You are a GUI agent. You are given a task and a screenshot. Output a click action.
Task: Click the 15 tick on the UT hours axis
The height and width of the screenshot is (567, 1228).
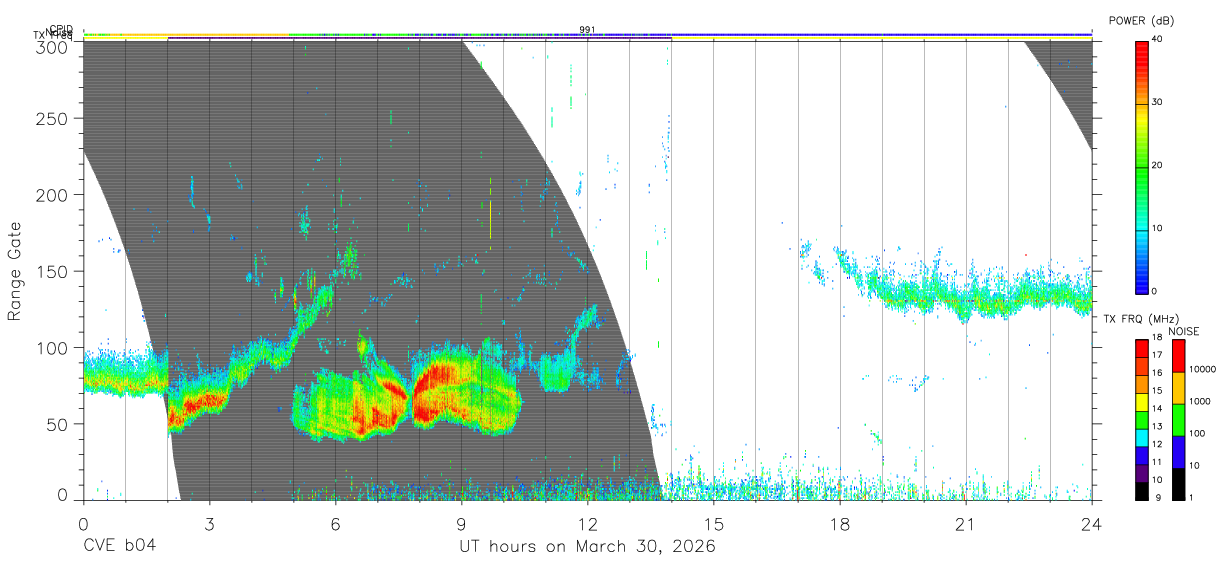point(714,524)
